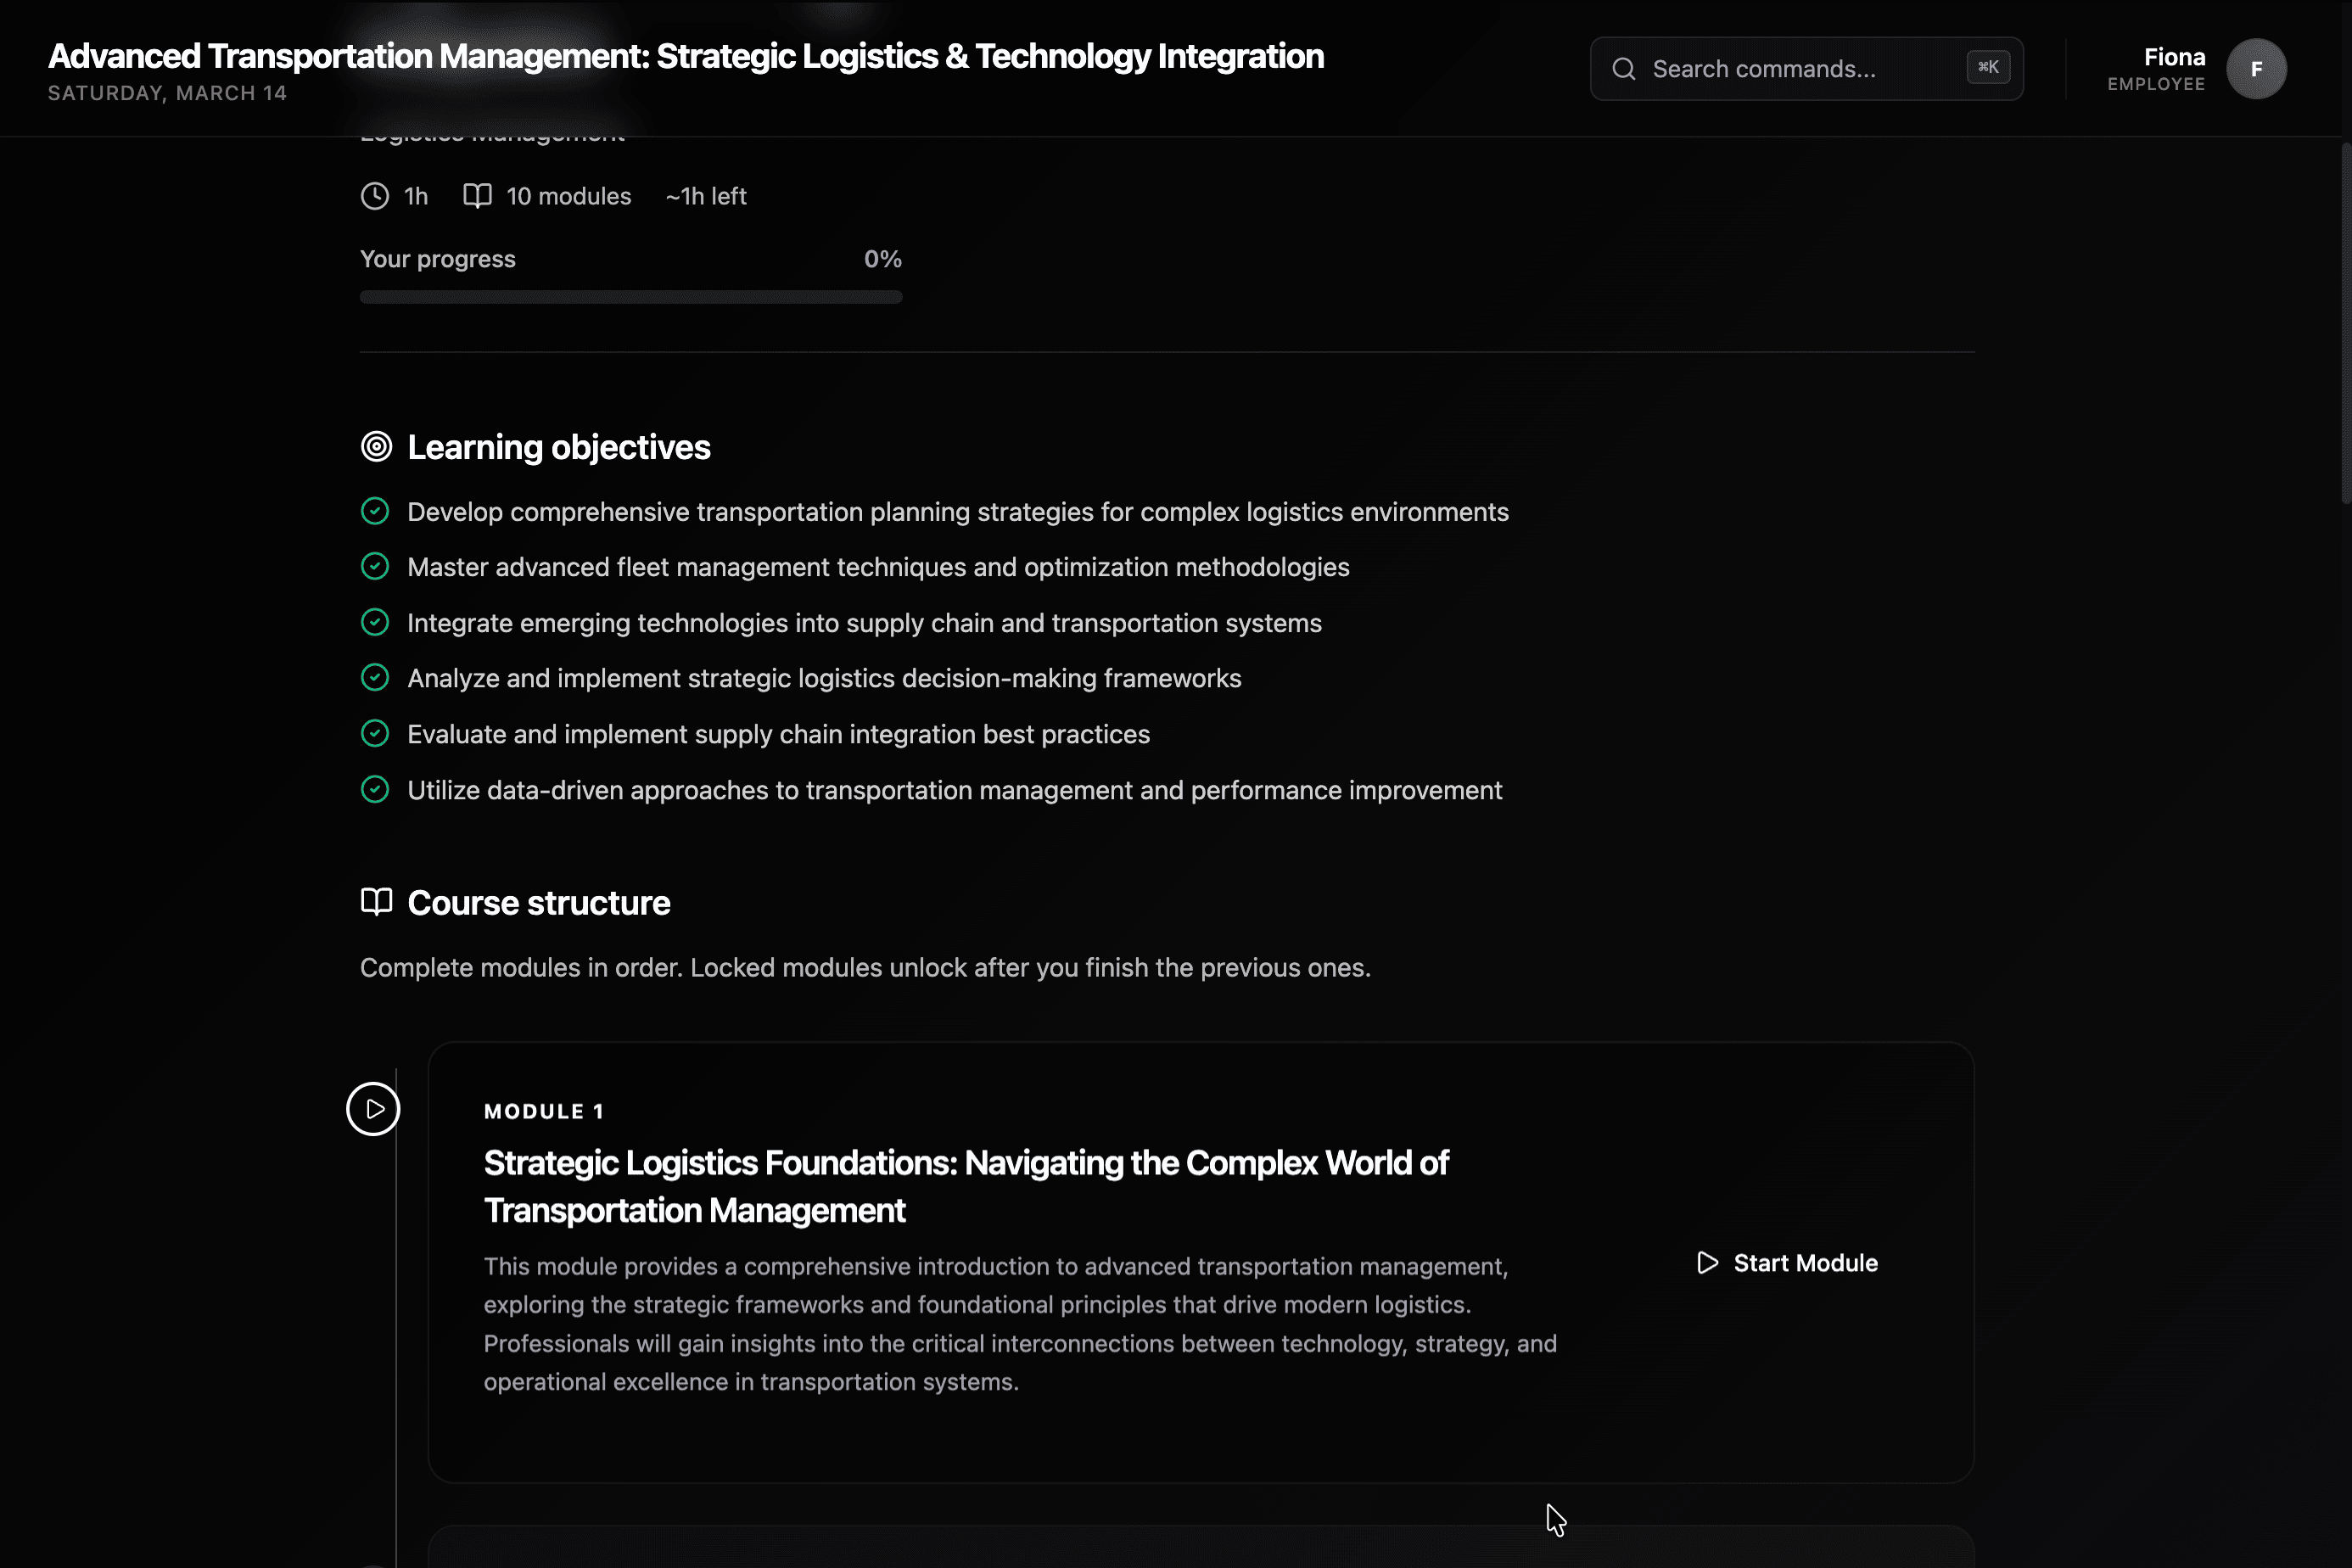Click the Start Module play triangle
This screenshot has width=2352, height=1568.
(x=1708, y=1263)
